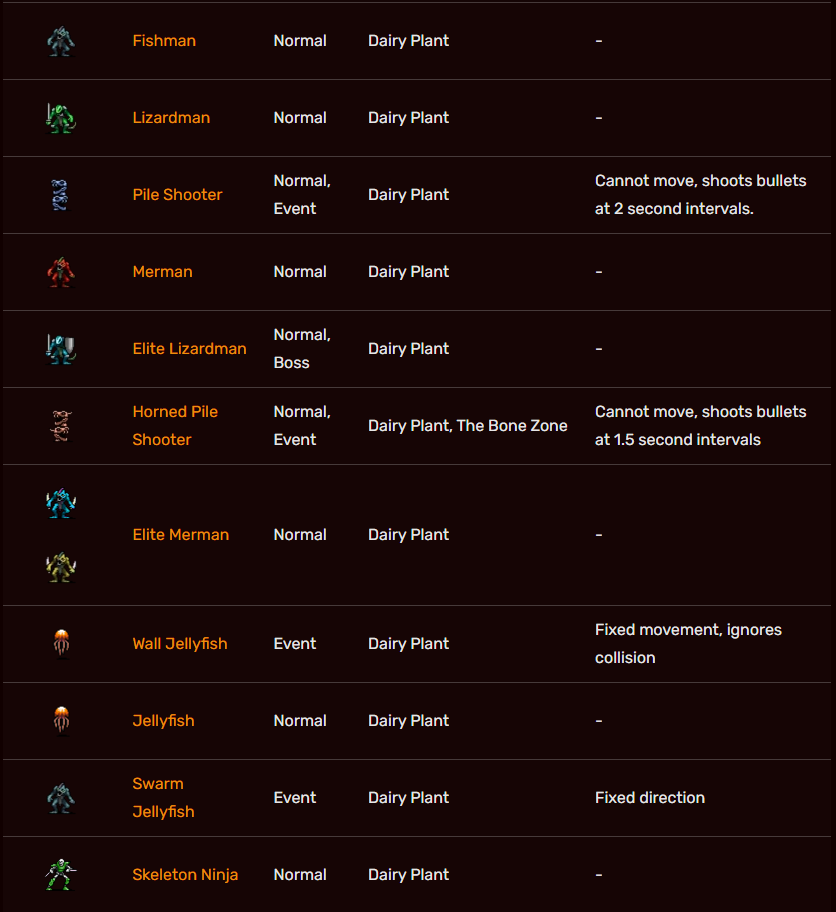The width and height of the screenshot is (836, 912).
Task: Go to the Elite Merman page link
Action: click(x=180, y=535)
